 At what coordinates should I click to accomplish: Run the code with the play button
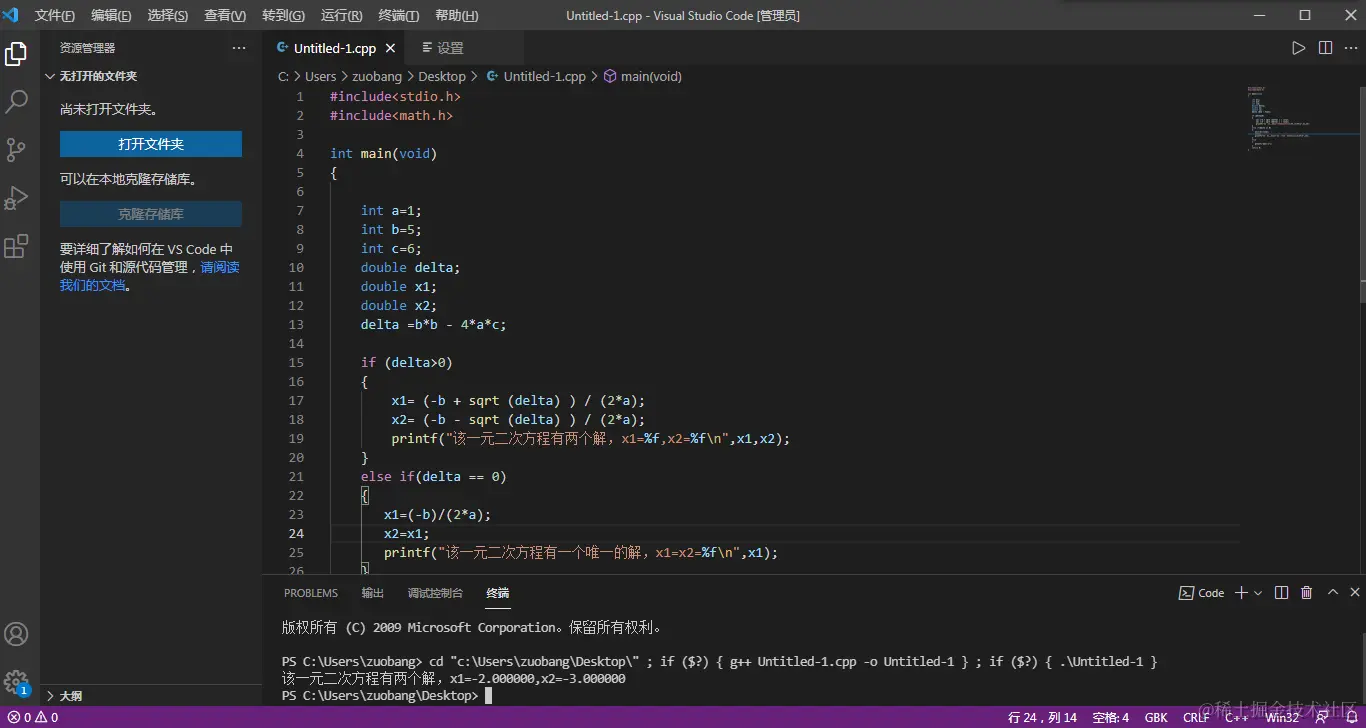pyautogui.click(x=1298, y=48)
